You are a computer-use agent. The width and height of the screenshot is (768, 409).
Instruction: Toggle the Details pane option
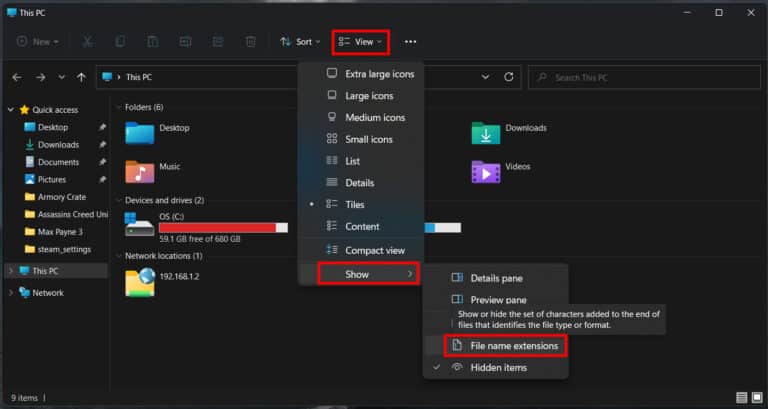(x=496, y=278)
